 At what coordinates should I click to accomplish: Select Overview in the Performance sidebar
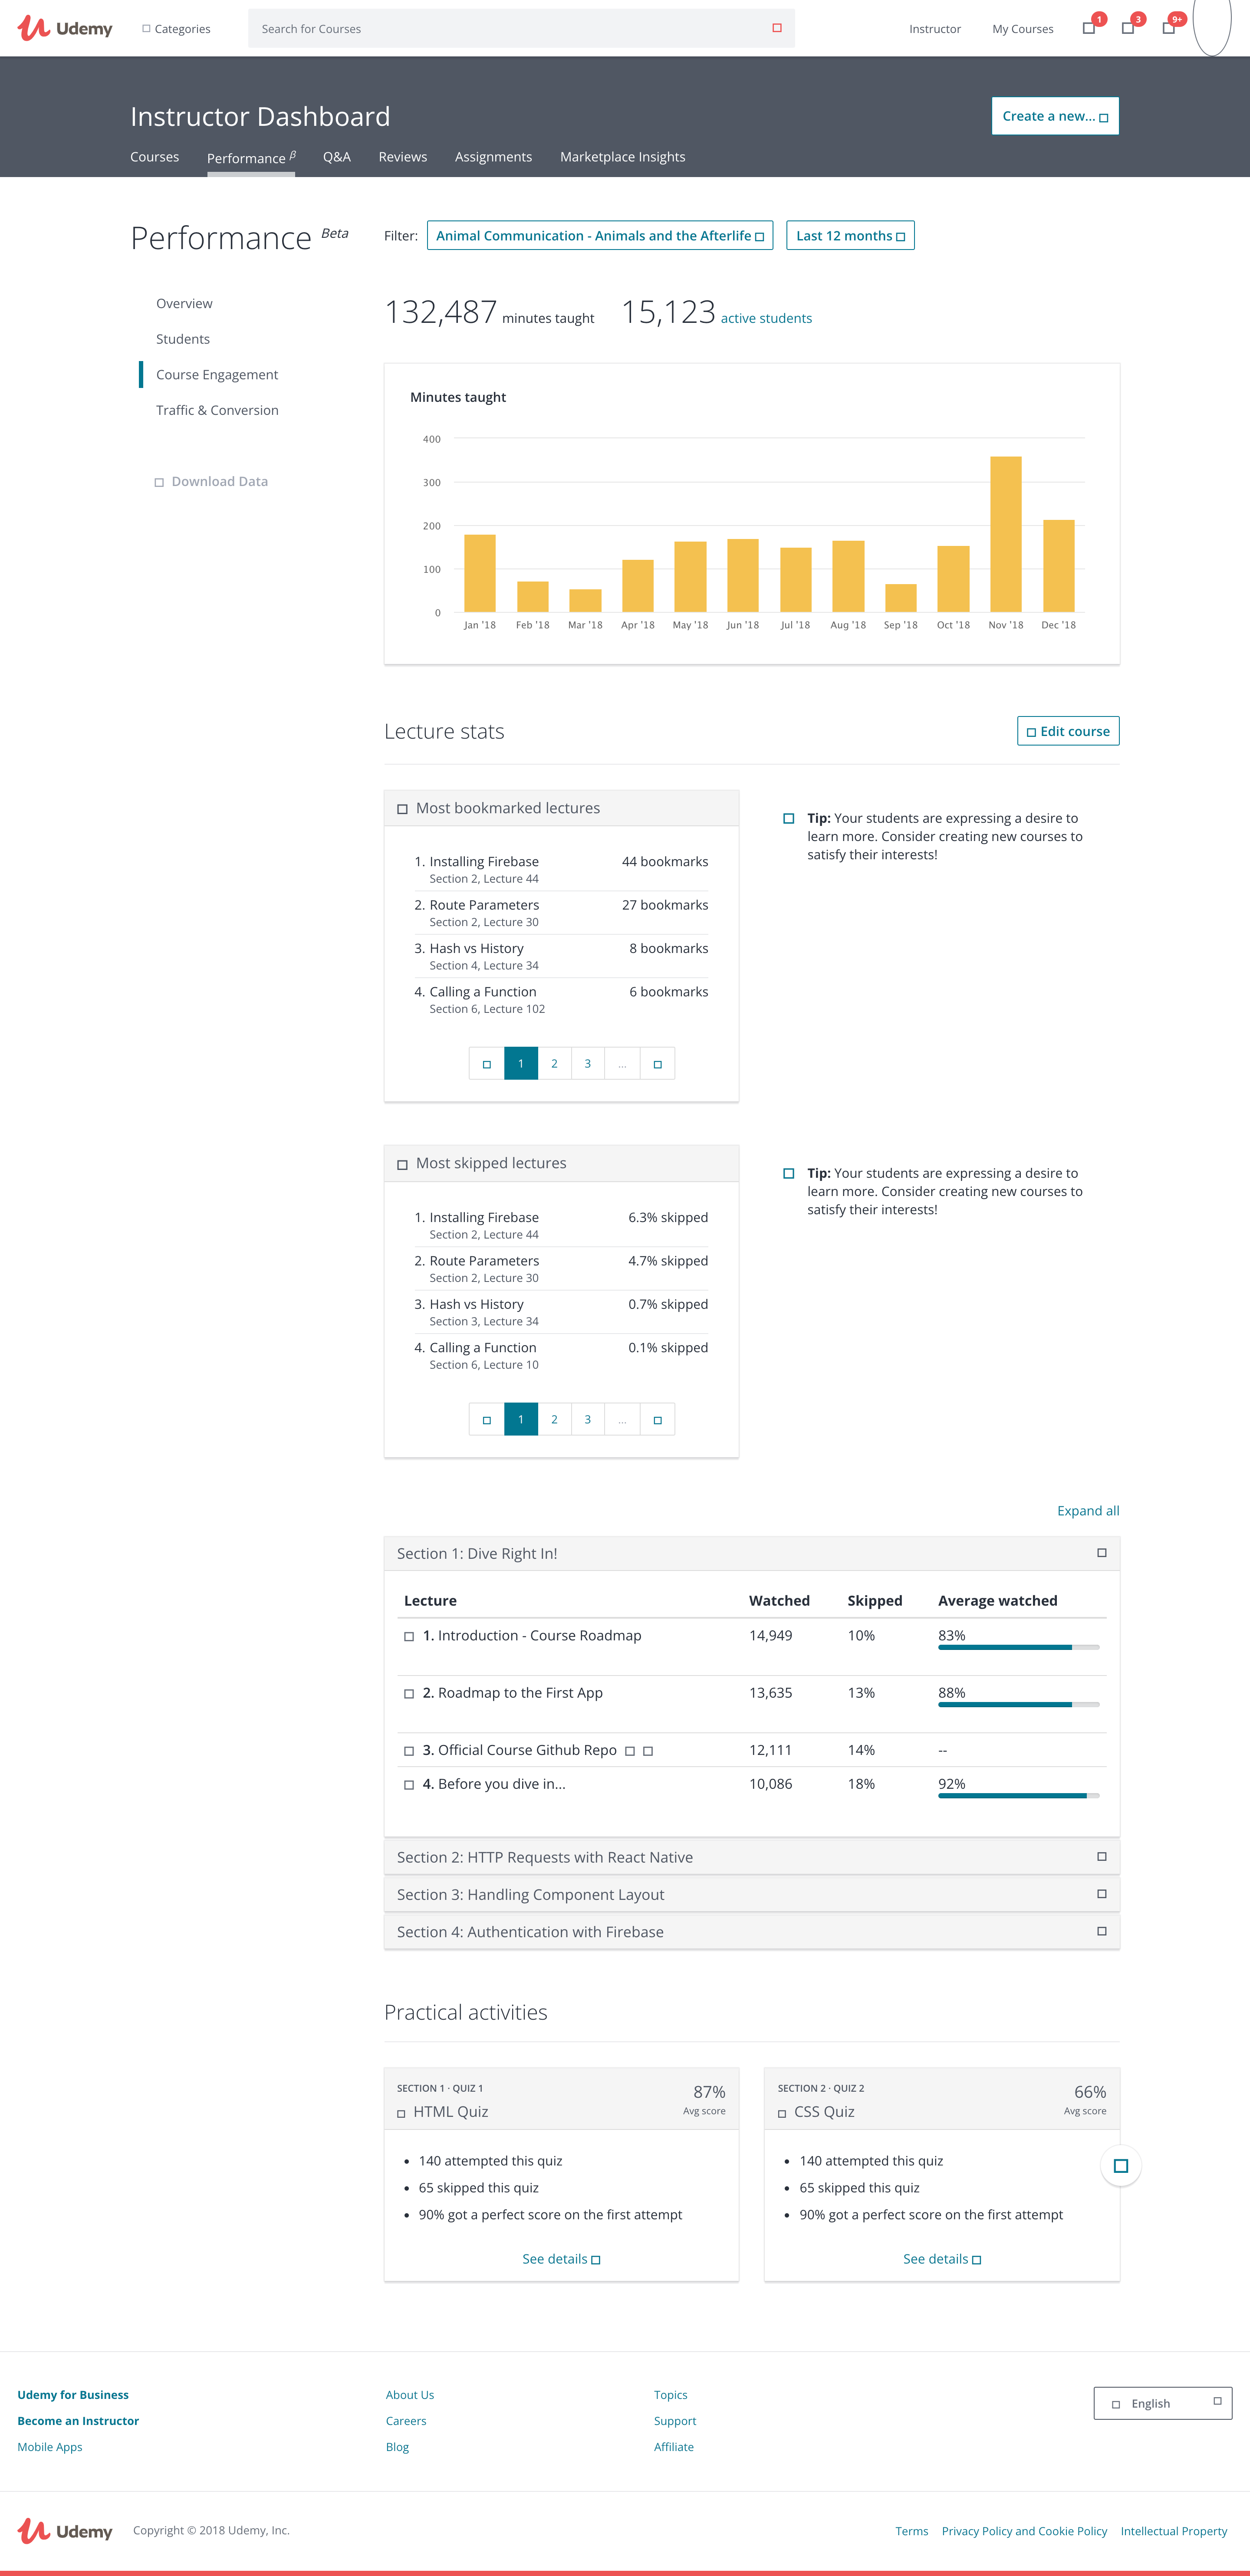184,304
